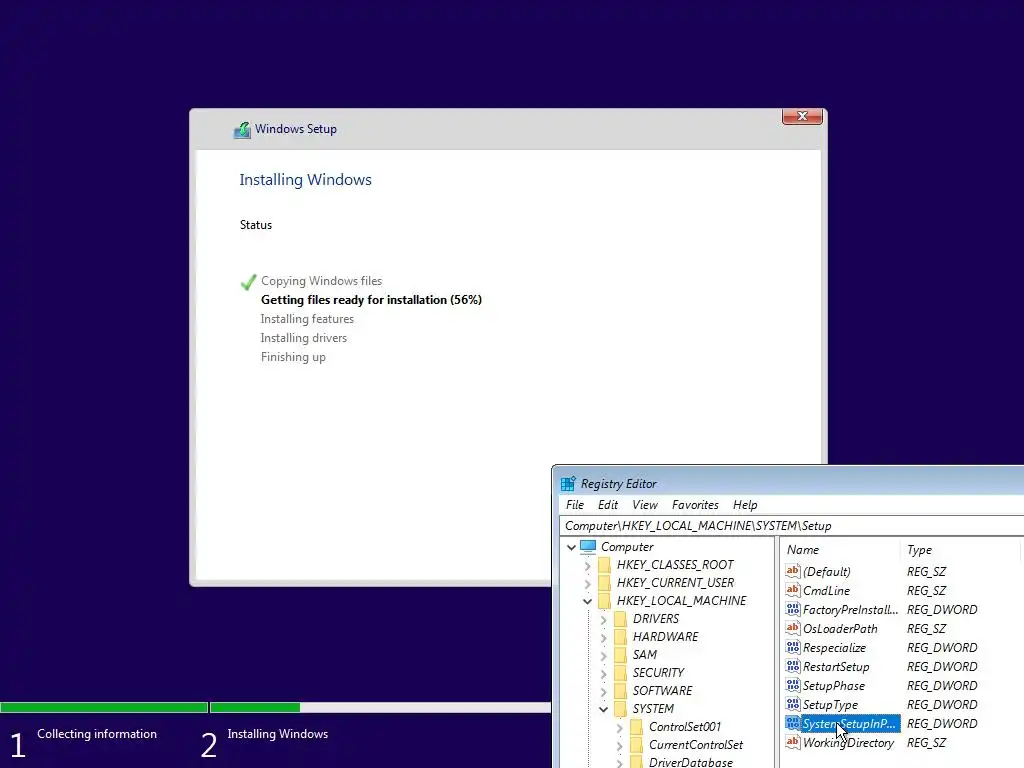Expand the HKEY_CURRENT_USER node
This screenshot has width=1024, height=768.
pyautogui.click(x=587, y=583)
